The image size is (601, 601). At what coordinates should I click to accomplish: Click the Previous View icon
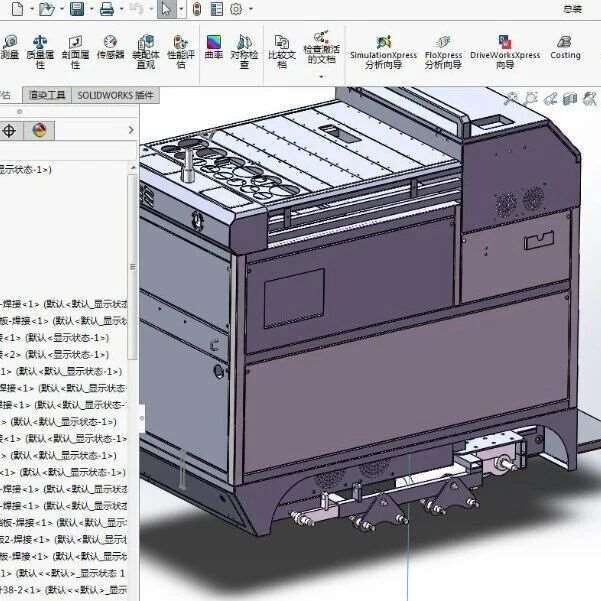tap(550, 99)
